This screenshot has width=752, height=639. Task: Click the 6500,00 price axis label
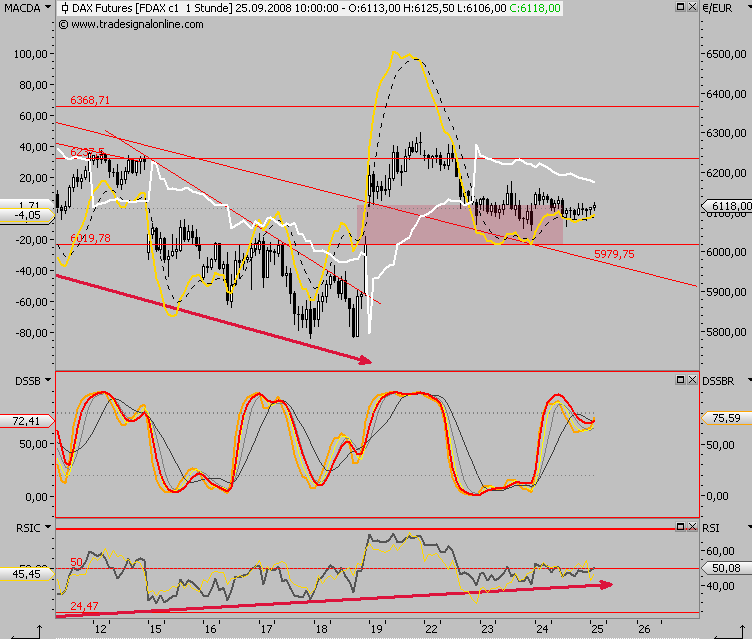click(x=727, y=54)
